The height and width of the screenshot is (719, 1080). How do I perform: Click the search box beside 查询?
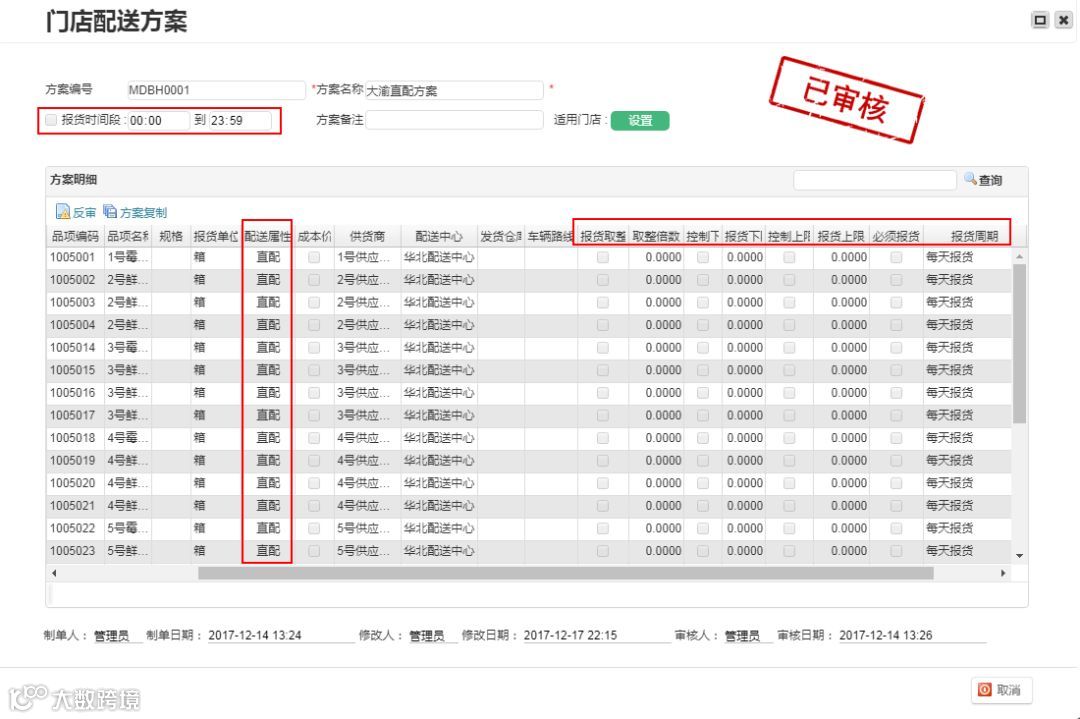[875, 180]
